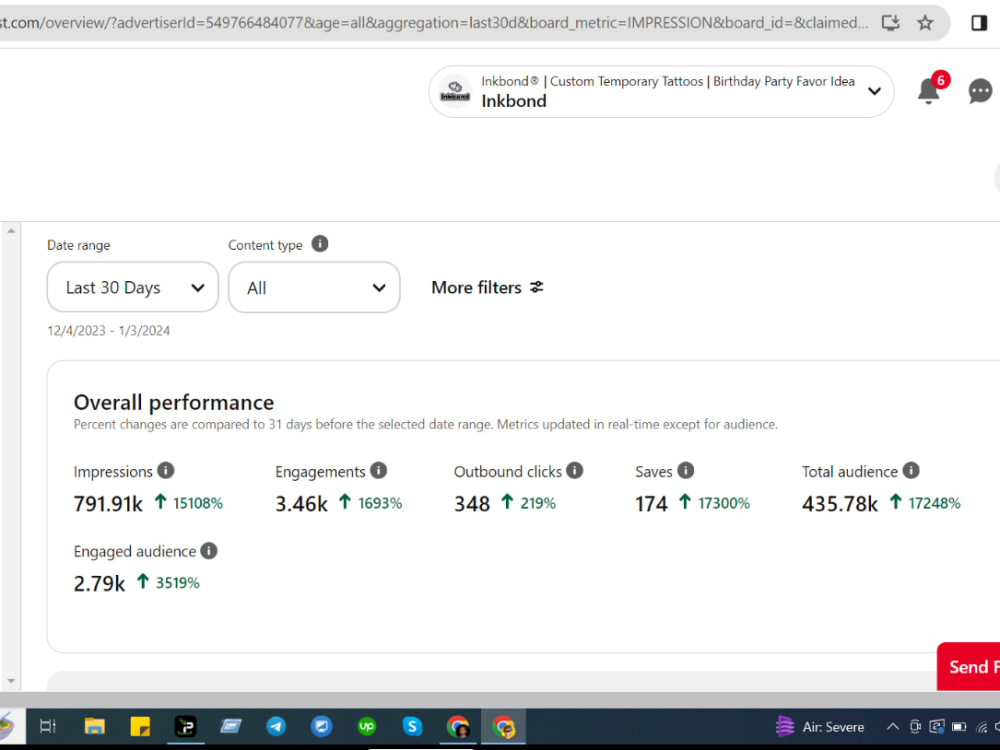
Task: Click the address bar URL
Action: coord(434,23)
